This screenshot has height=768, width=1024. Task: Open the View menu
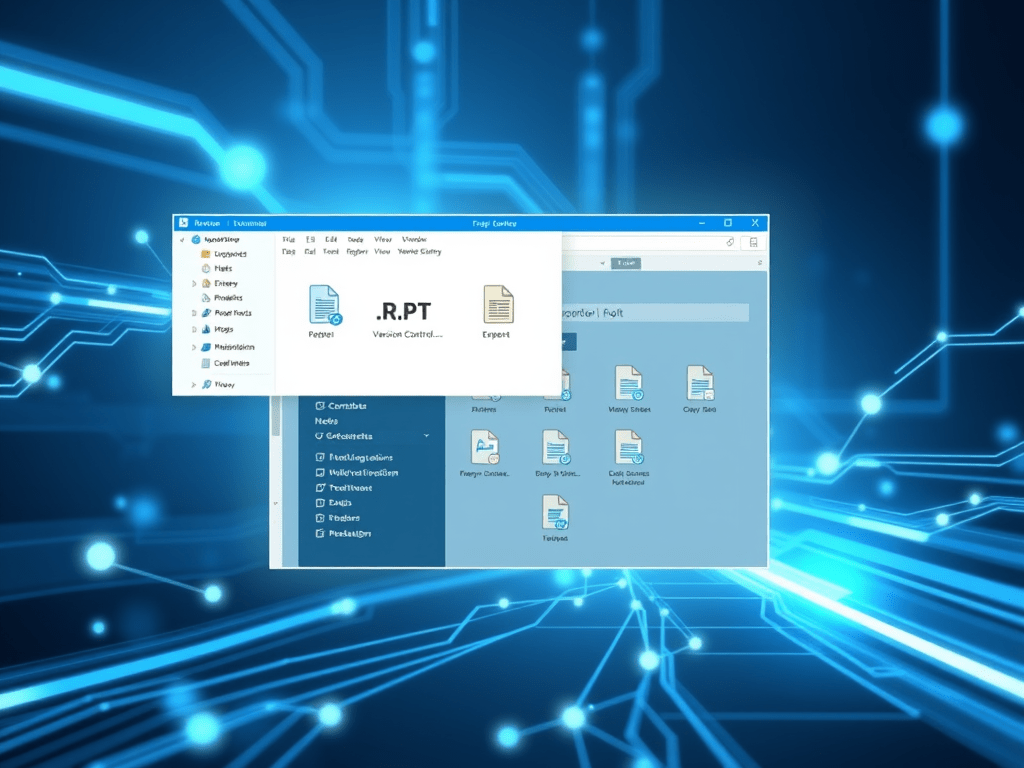(382, 240)
